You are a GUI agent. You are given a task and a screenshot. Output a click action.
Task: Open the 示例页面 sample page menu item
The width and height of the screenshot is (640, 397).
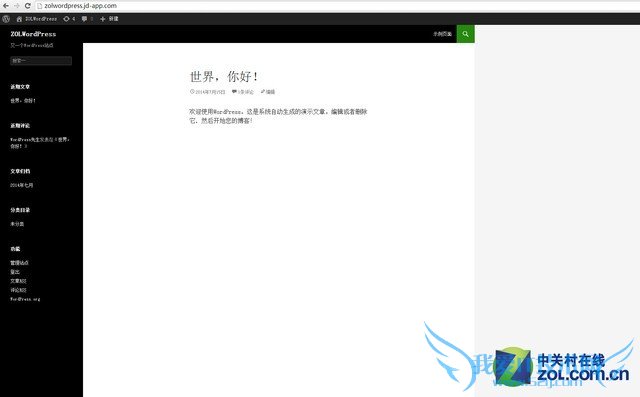point(442,34)
